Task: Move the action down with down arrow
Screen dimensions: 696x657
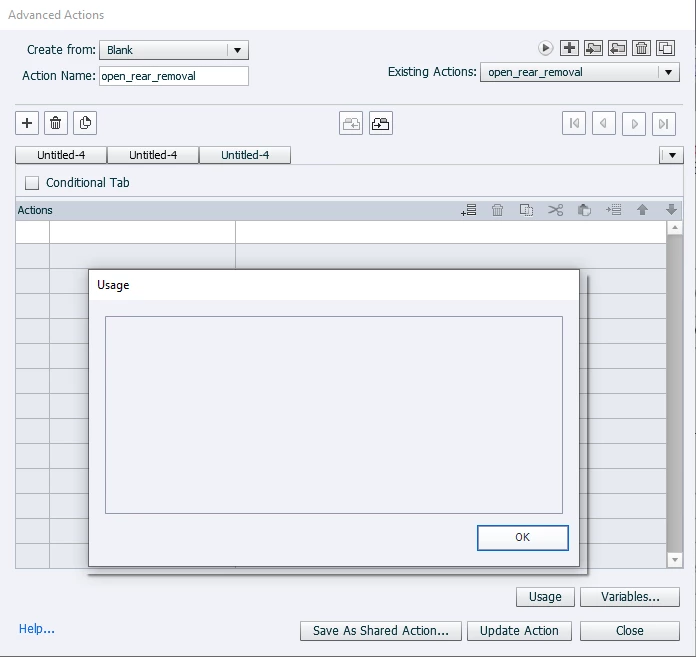Action: (671, 210)
